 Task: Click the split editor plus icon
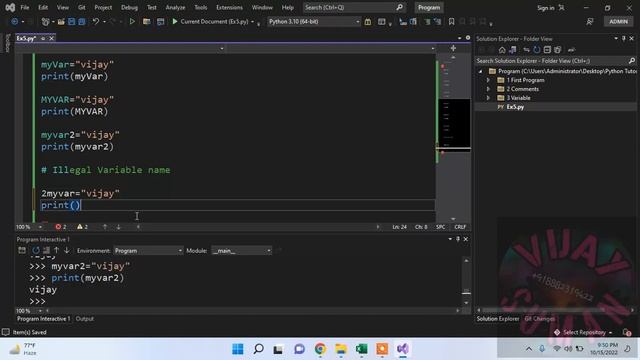pyautogui.click(x=453, y=48)
